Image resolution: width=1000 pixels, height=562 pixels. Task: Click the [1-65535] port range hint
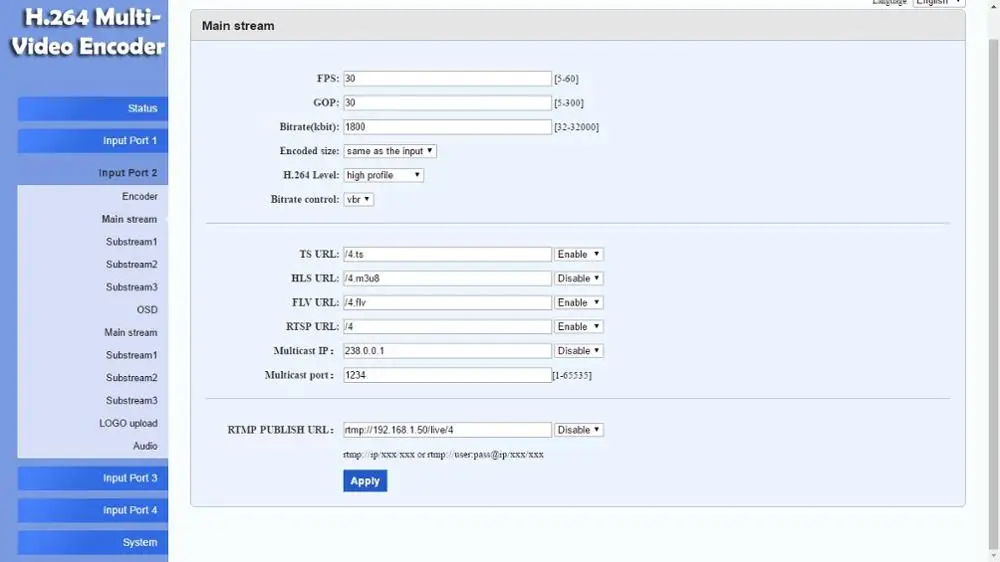572,376
